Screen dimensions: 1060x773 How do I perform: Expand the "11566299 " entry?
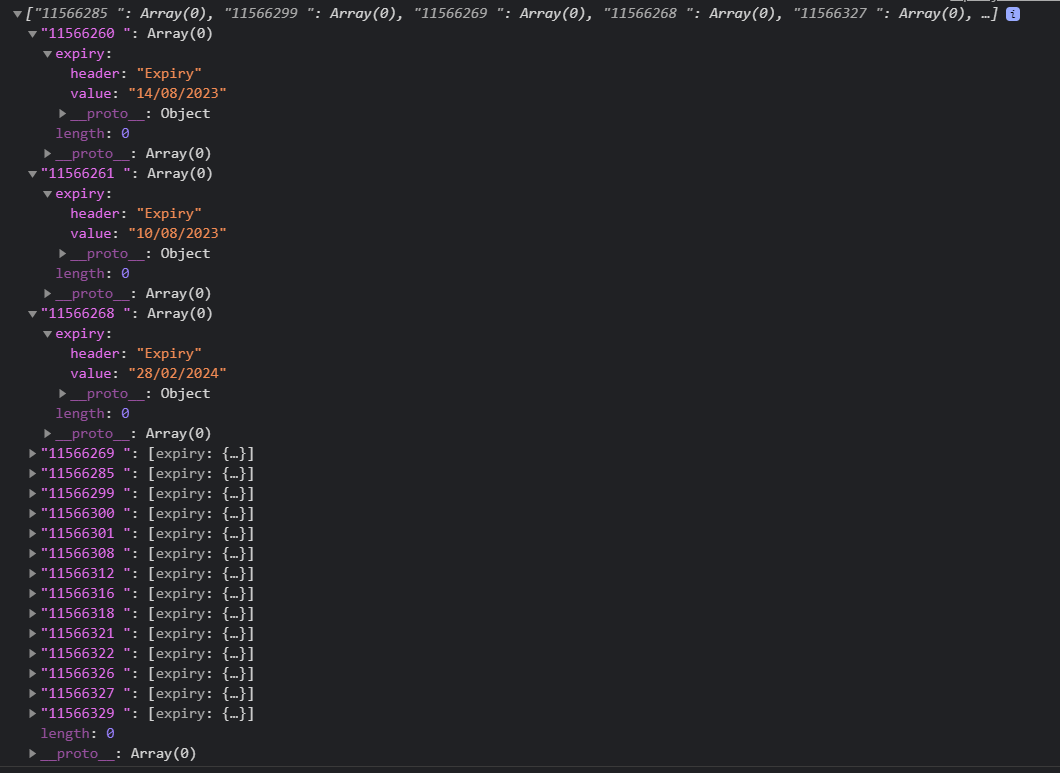point(32,494)
